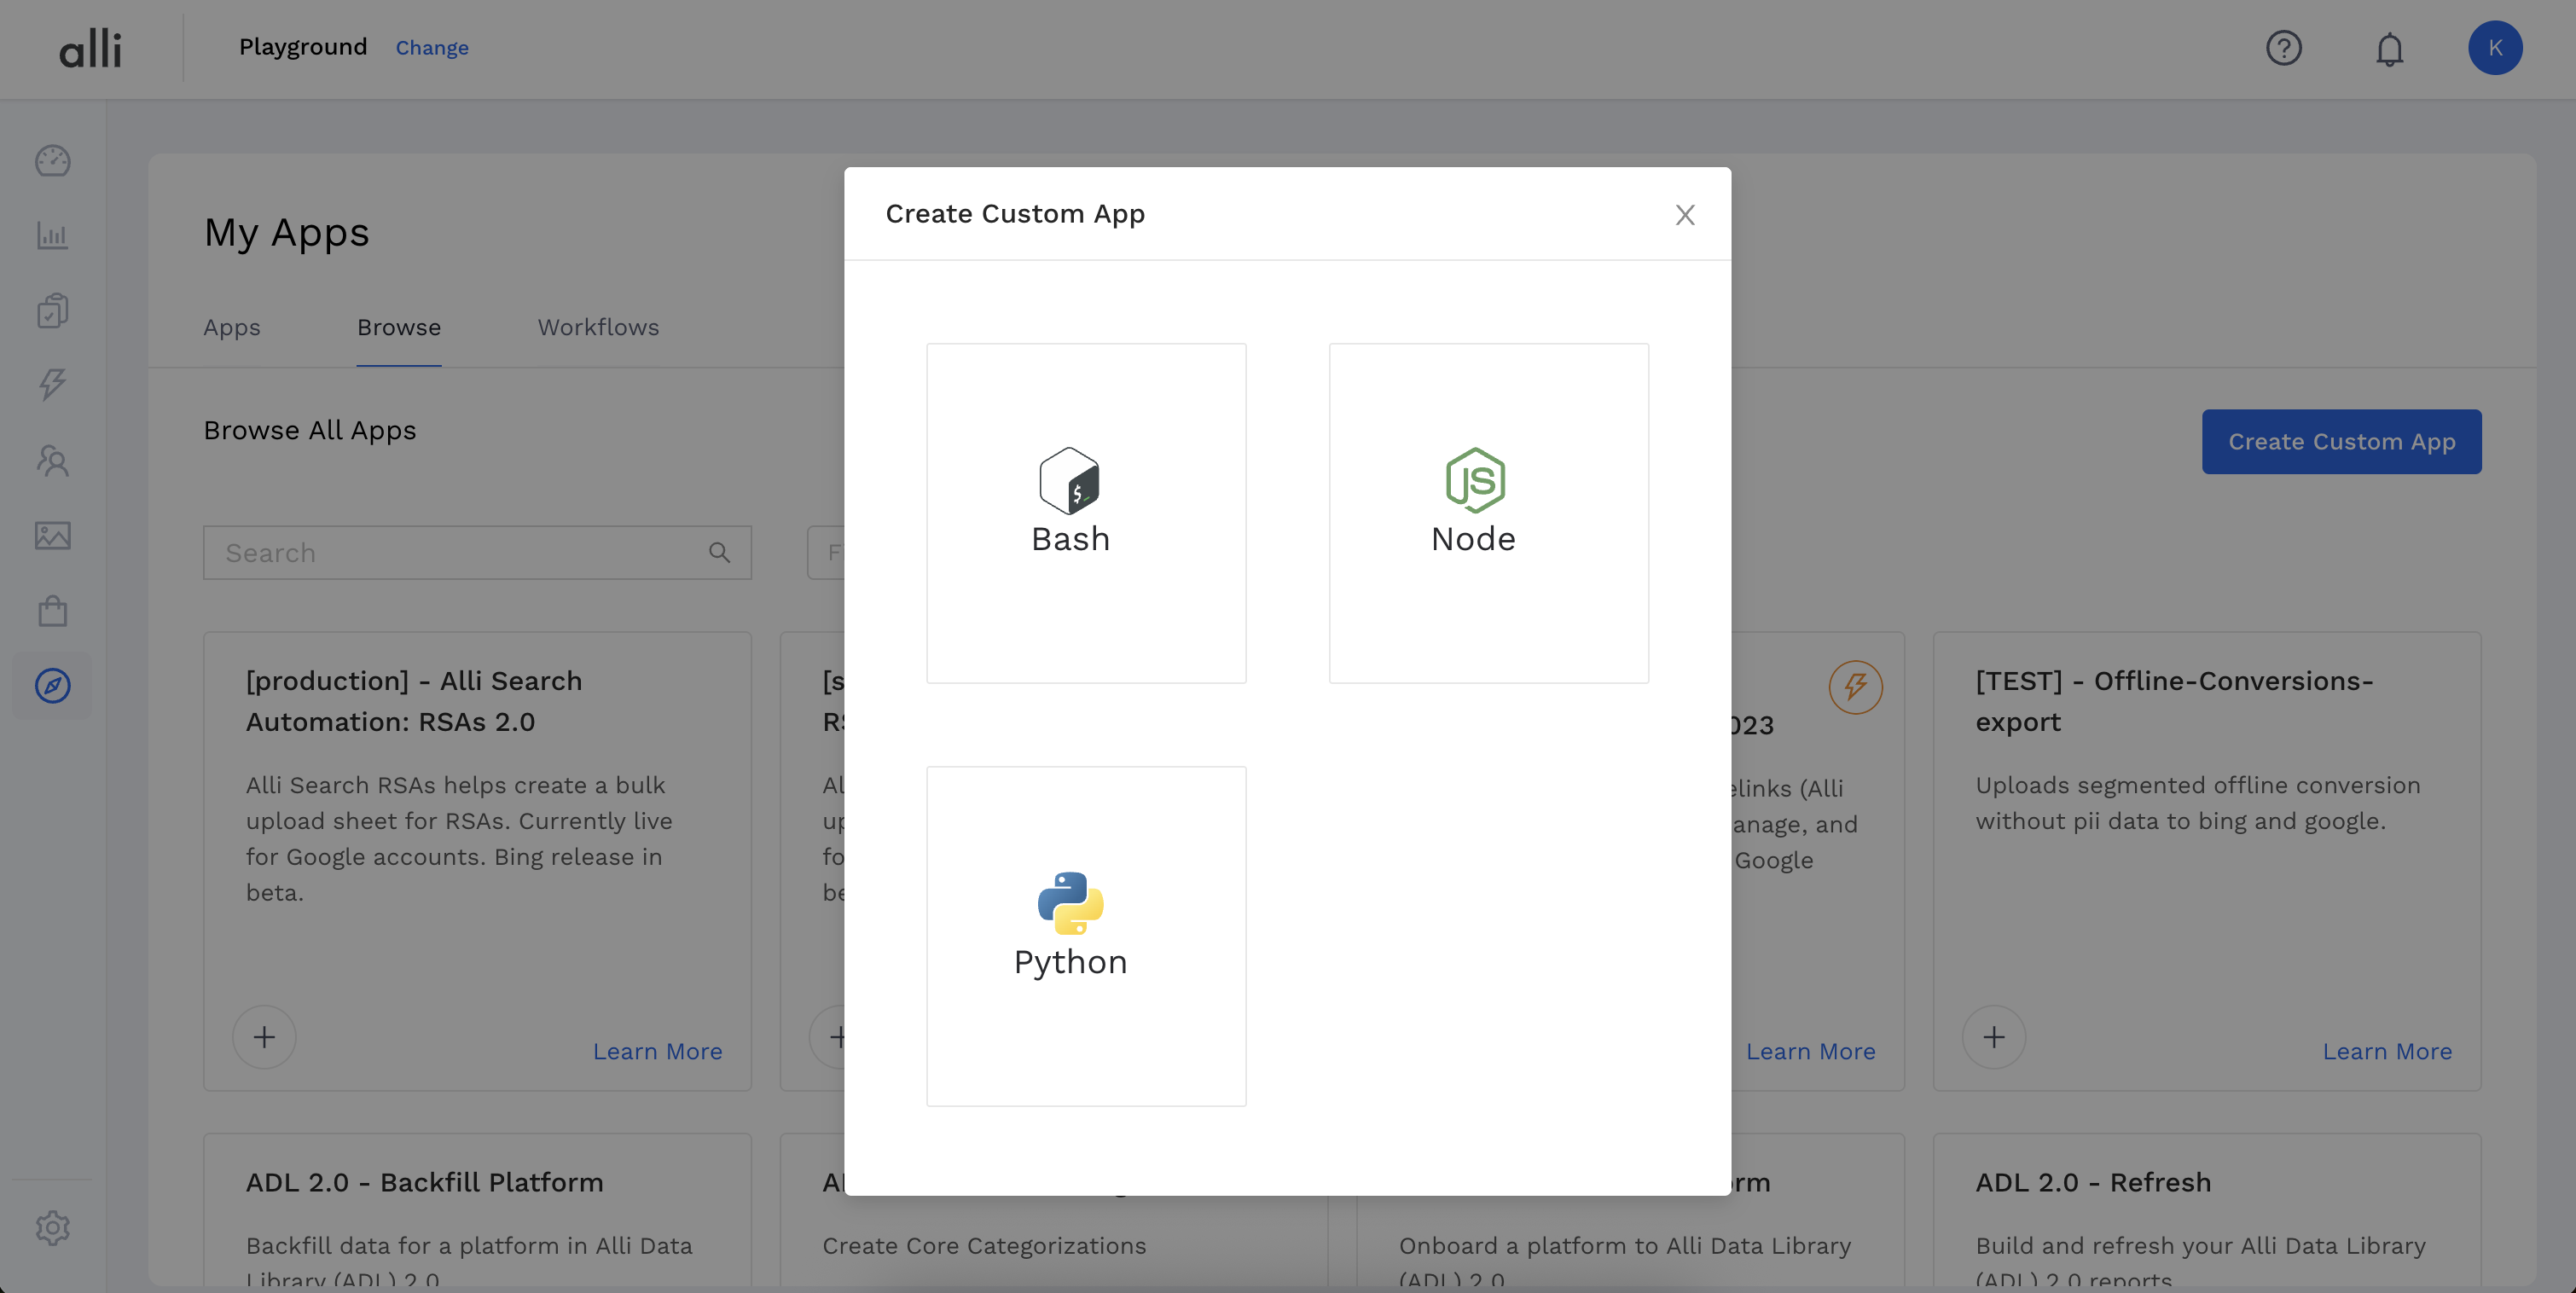The width and height of the screenshot is (2576, 1293).
Task: Open the user profile avatar K
Action: point(2494,48)
